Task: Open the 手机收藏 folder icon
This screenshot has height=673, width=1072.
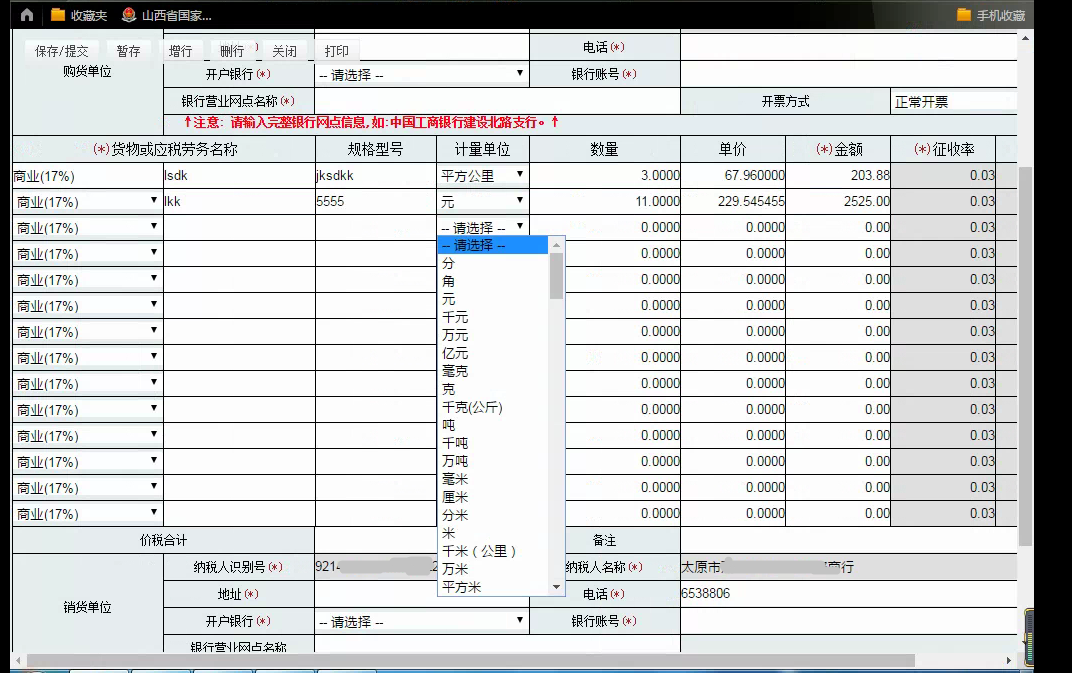Action: point(963,14)
